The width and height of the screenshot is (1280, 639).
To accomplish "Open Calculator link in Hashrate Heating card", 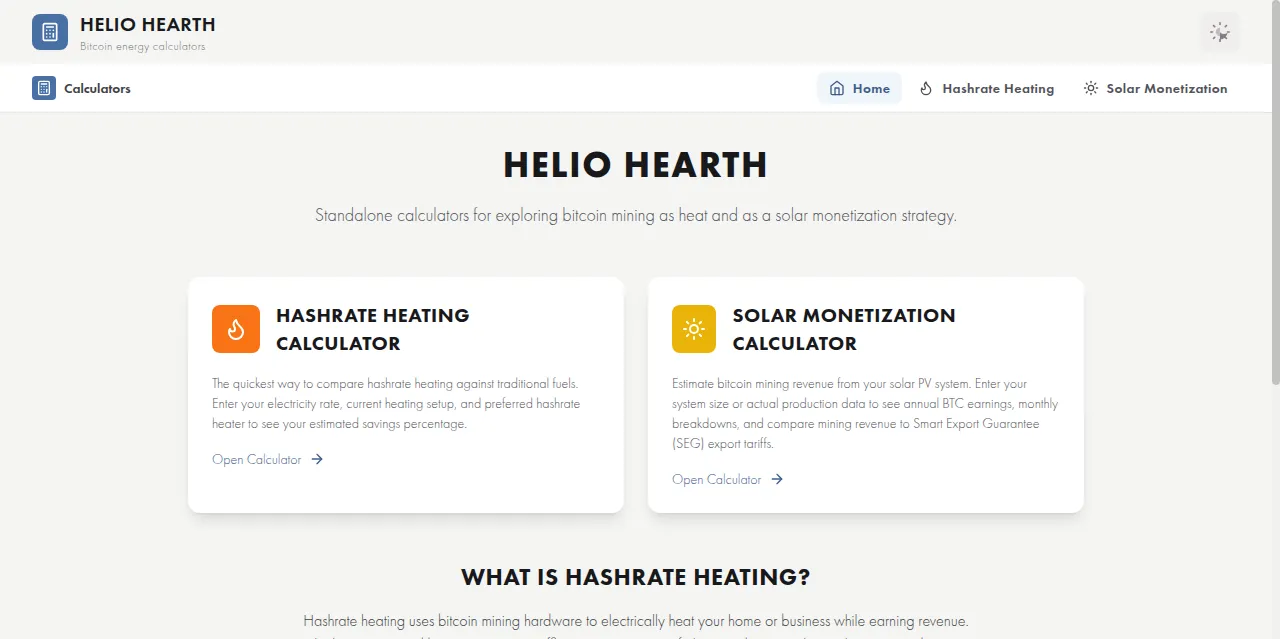I will click(x=267, y=459).
